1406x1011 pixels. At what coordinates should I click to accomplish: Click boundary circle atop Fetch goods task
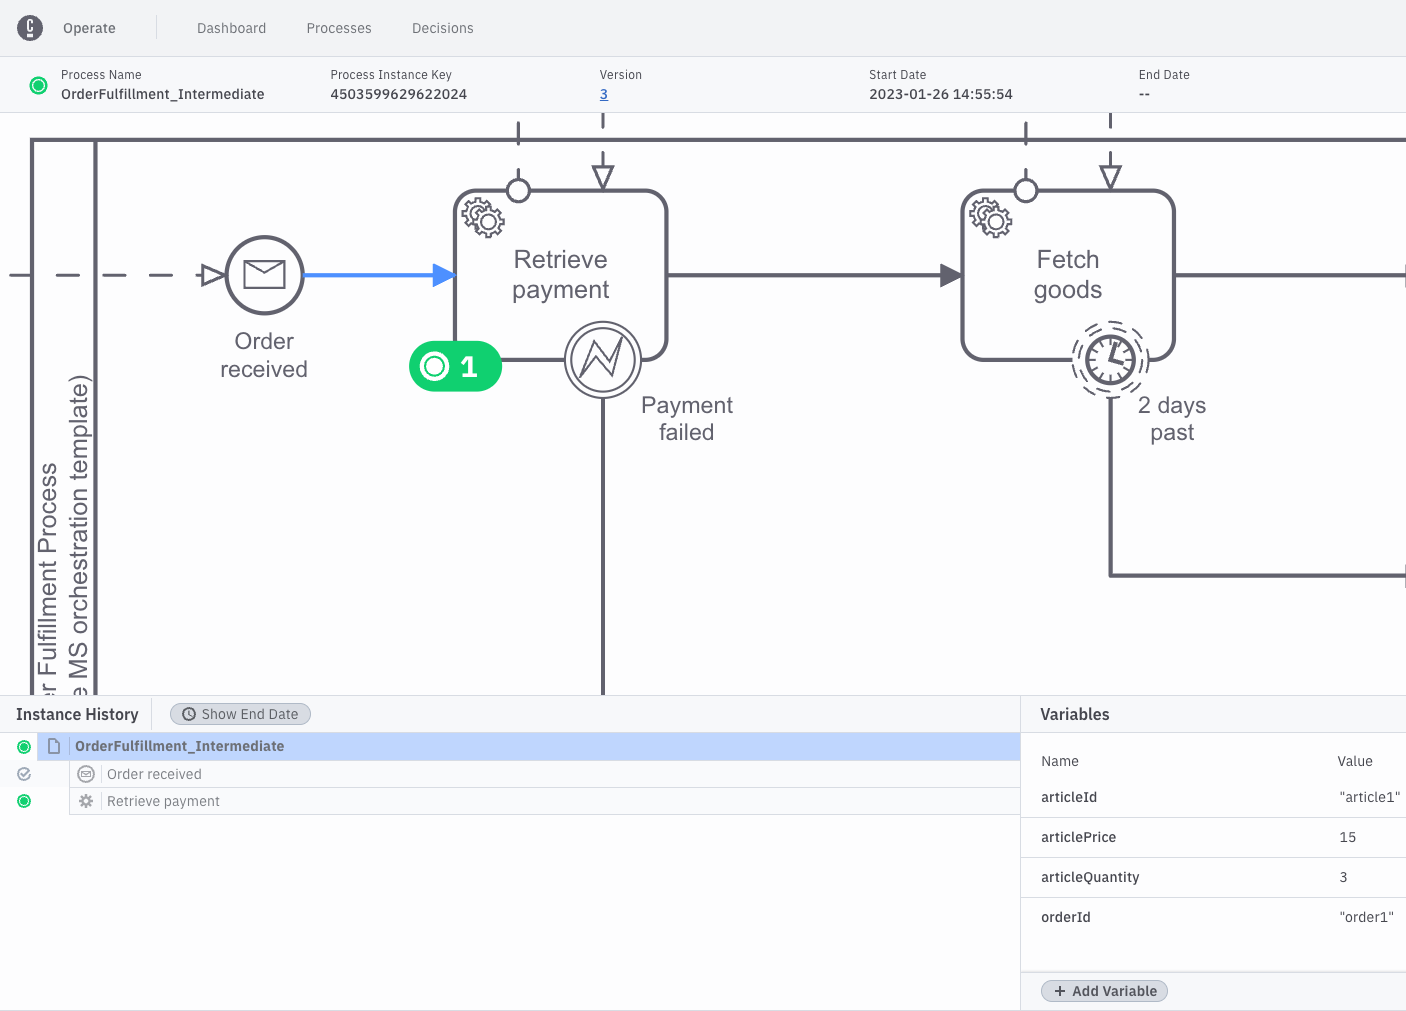coord(1026,190)
